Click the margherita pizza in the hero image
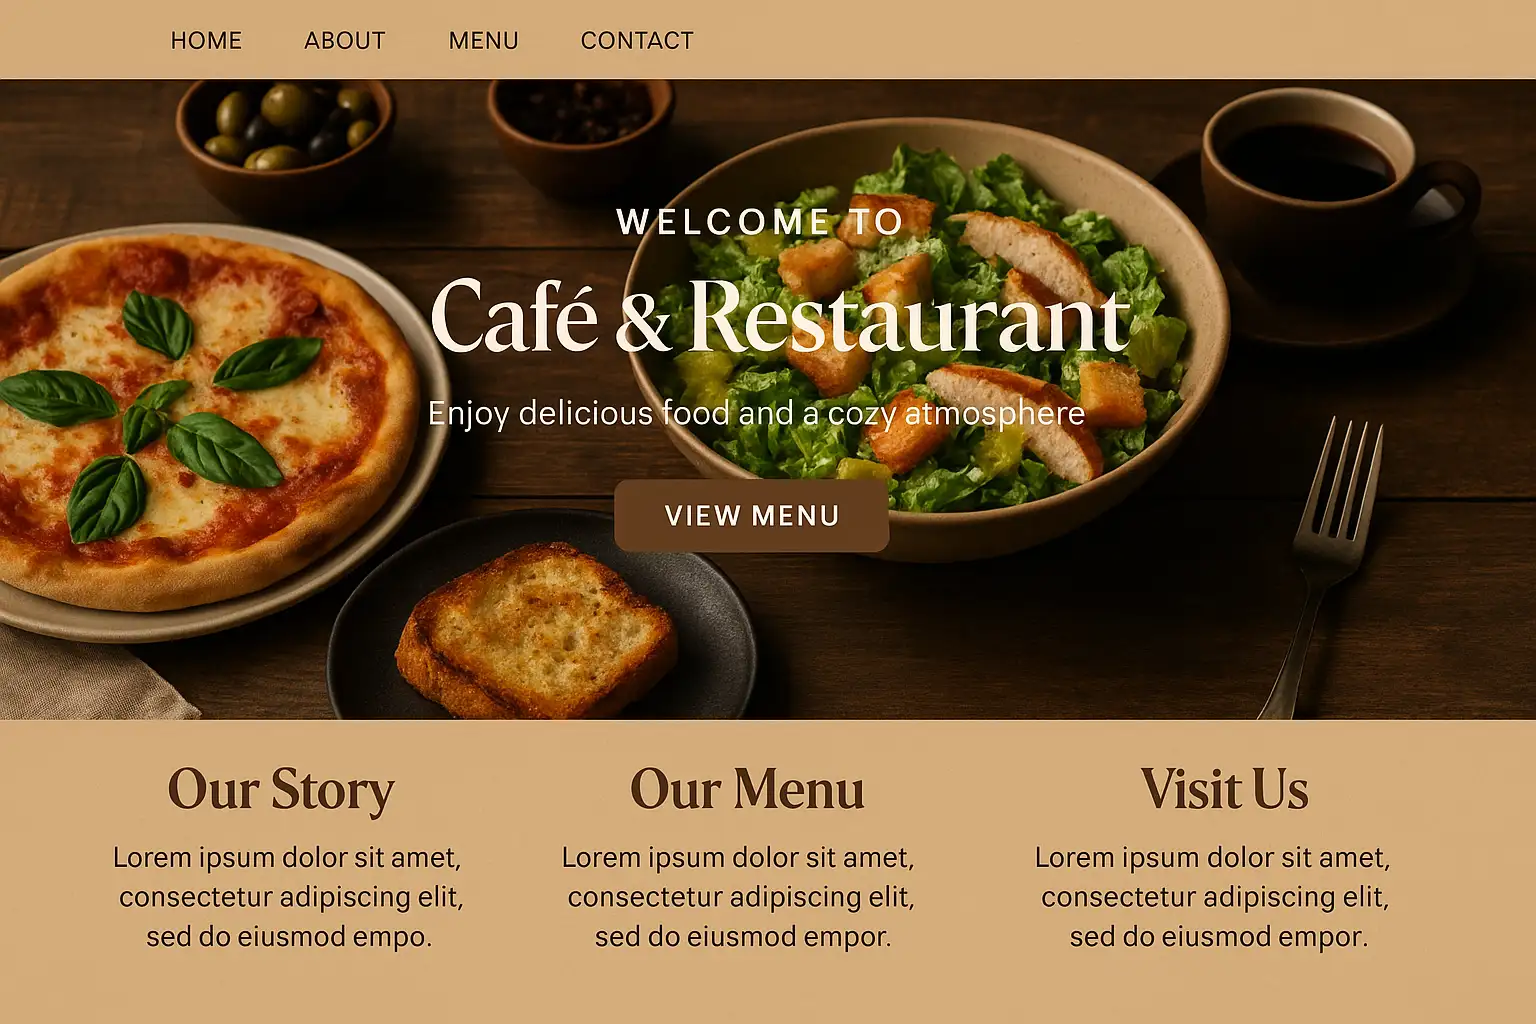 tap(205, 420)
